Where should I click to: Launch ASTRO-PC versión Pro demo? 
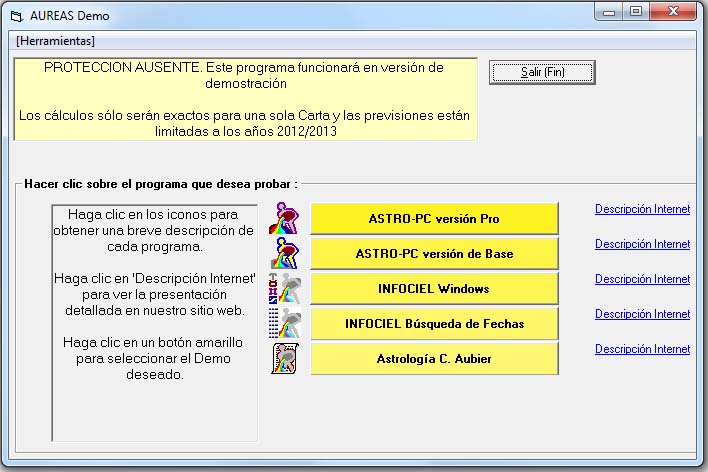click(x=434, y=219)
